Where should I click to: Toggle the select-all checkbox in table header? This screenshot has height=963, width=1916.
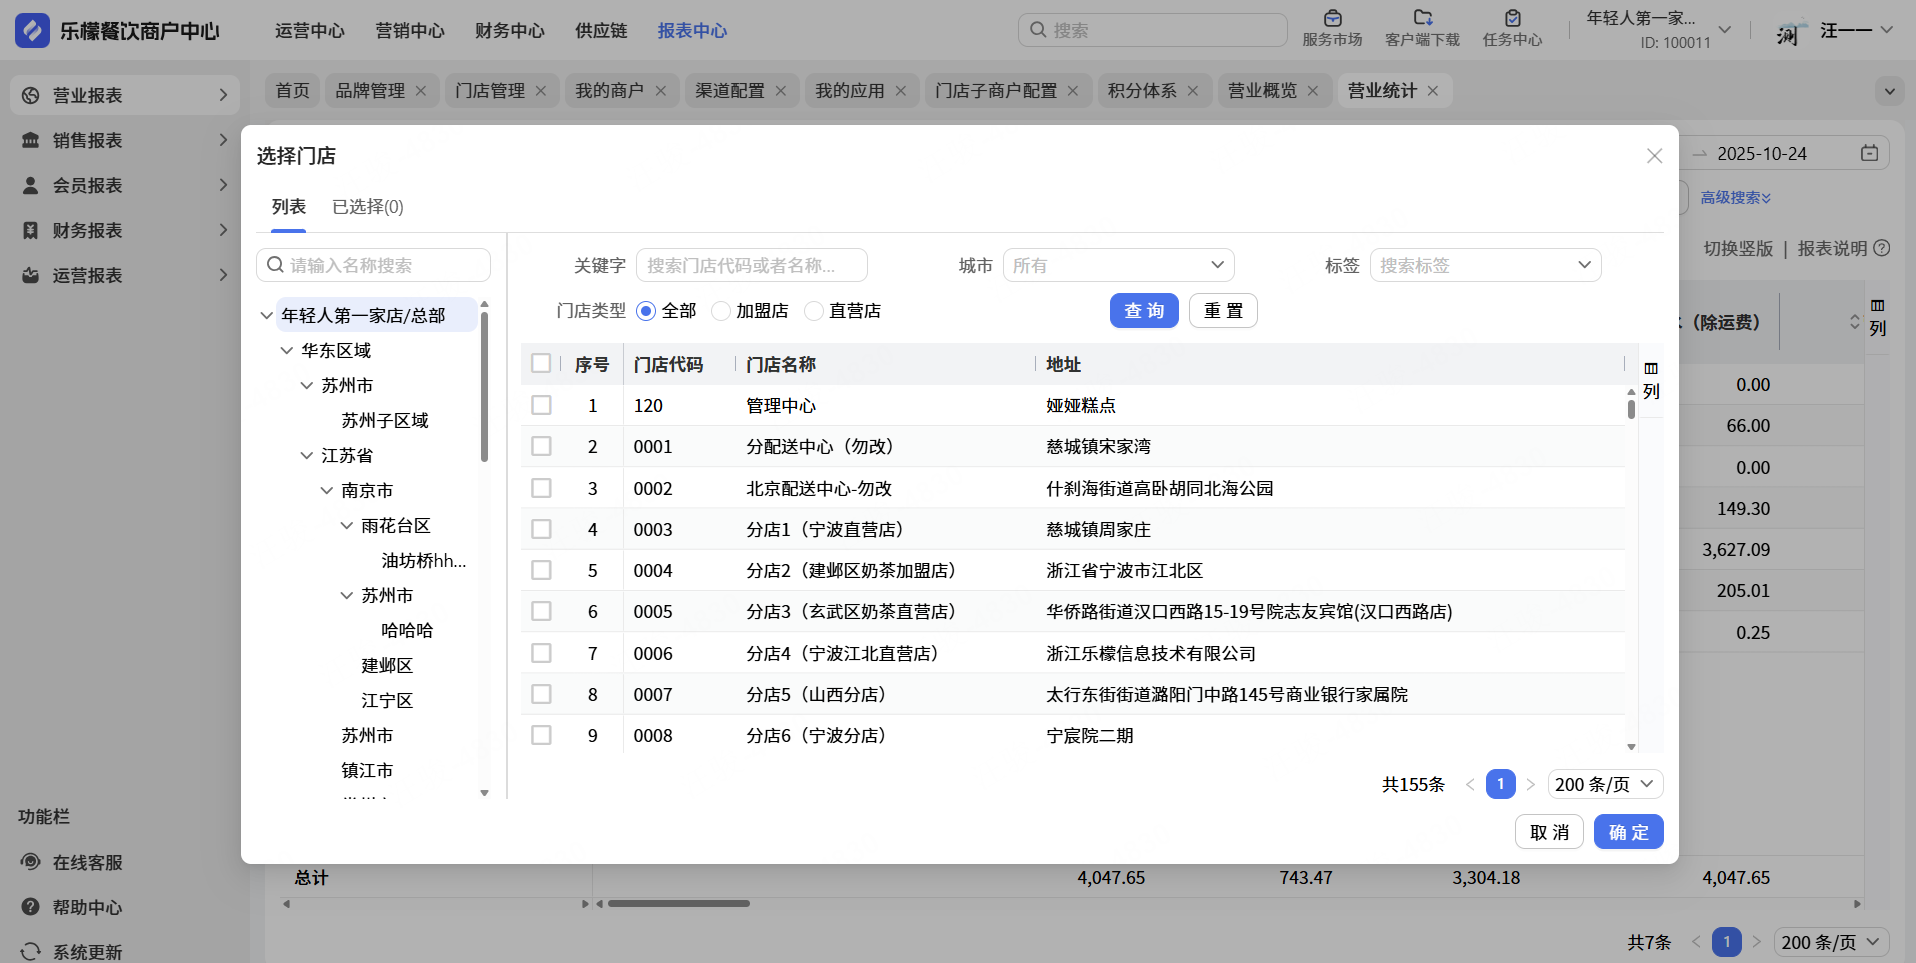[541, 363]
